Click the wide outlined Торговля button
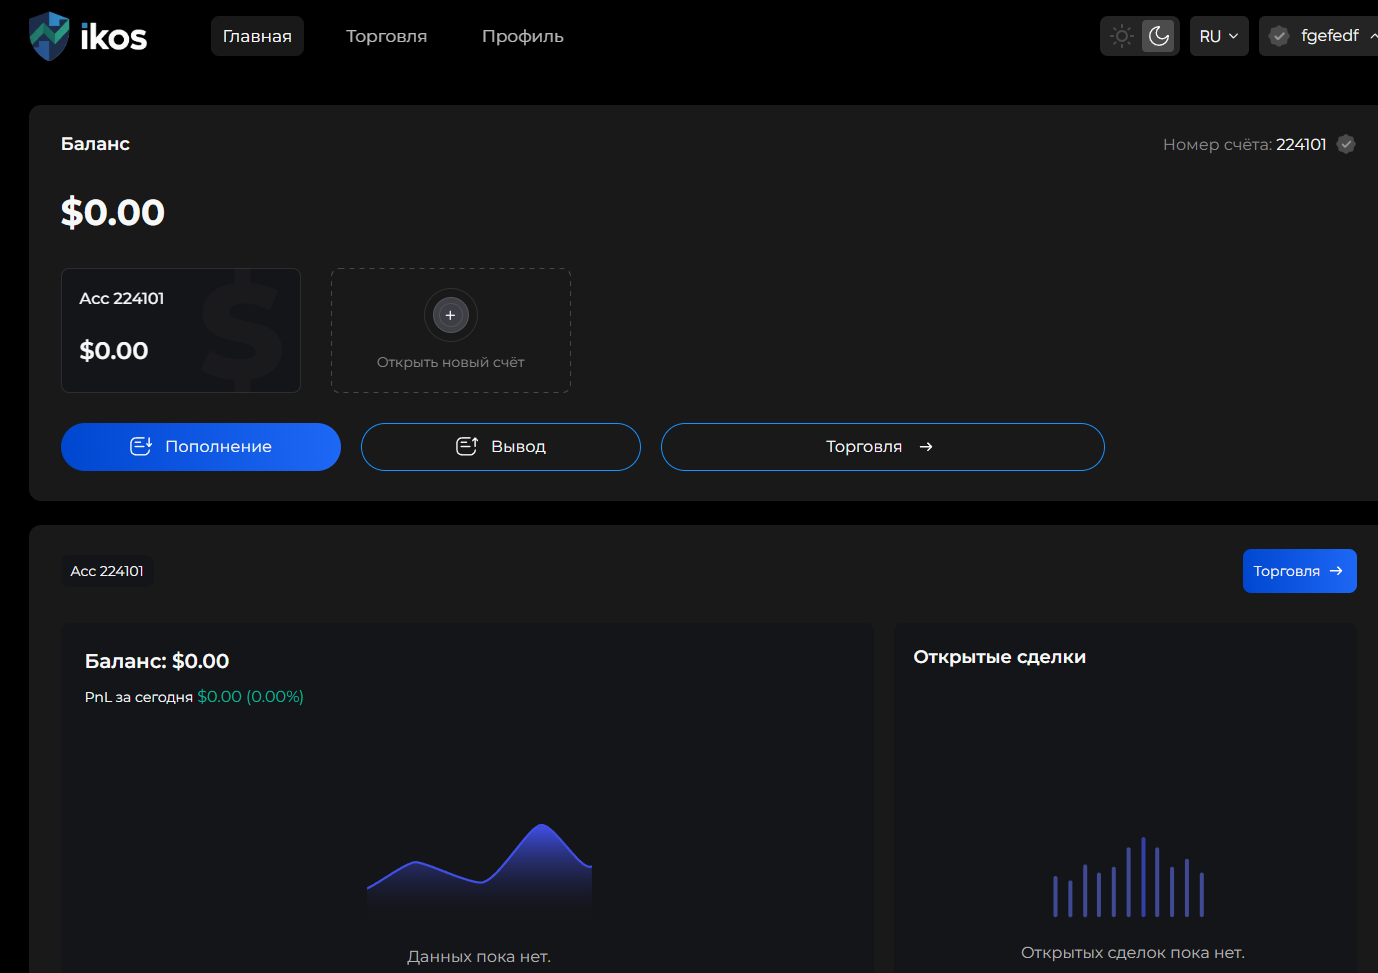This screenshot has height=973, width=1378. coord(882,447)
